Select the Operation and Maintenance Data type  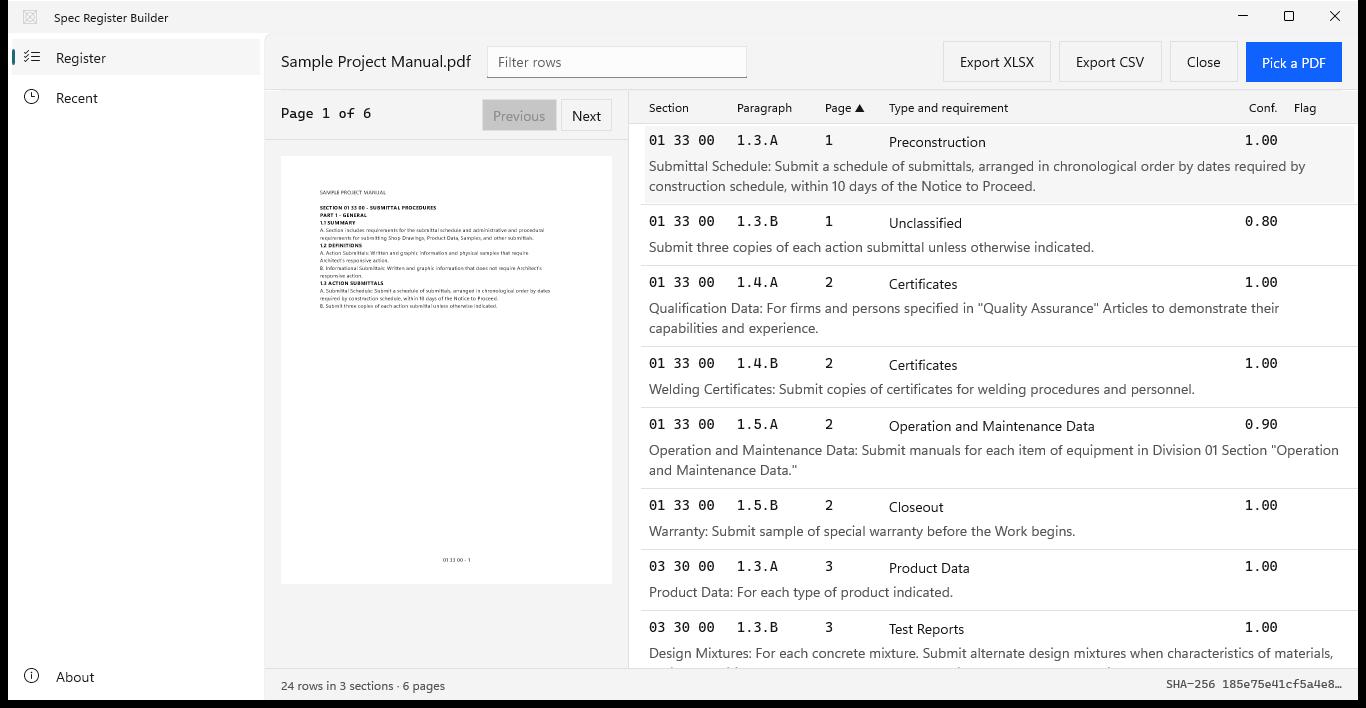(x=991, y=426)
